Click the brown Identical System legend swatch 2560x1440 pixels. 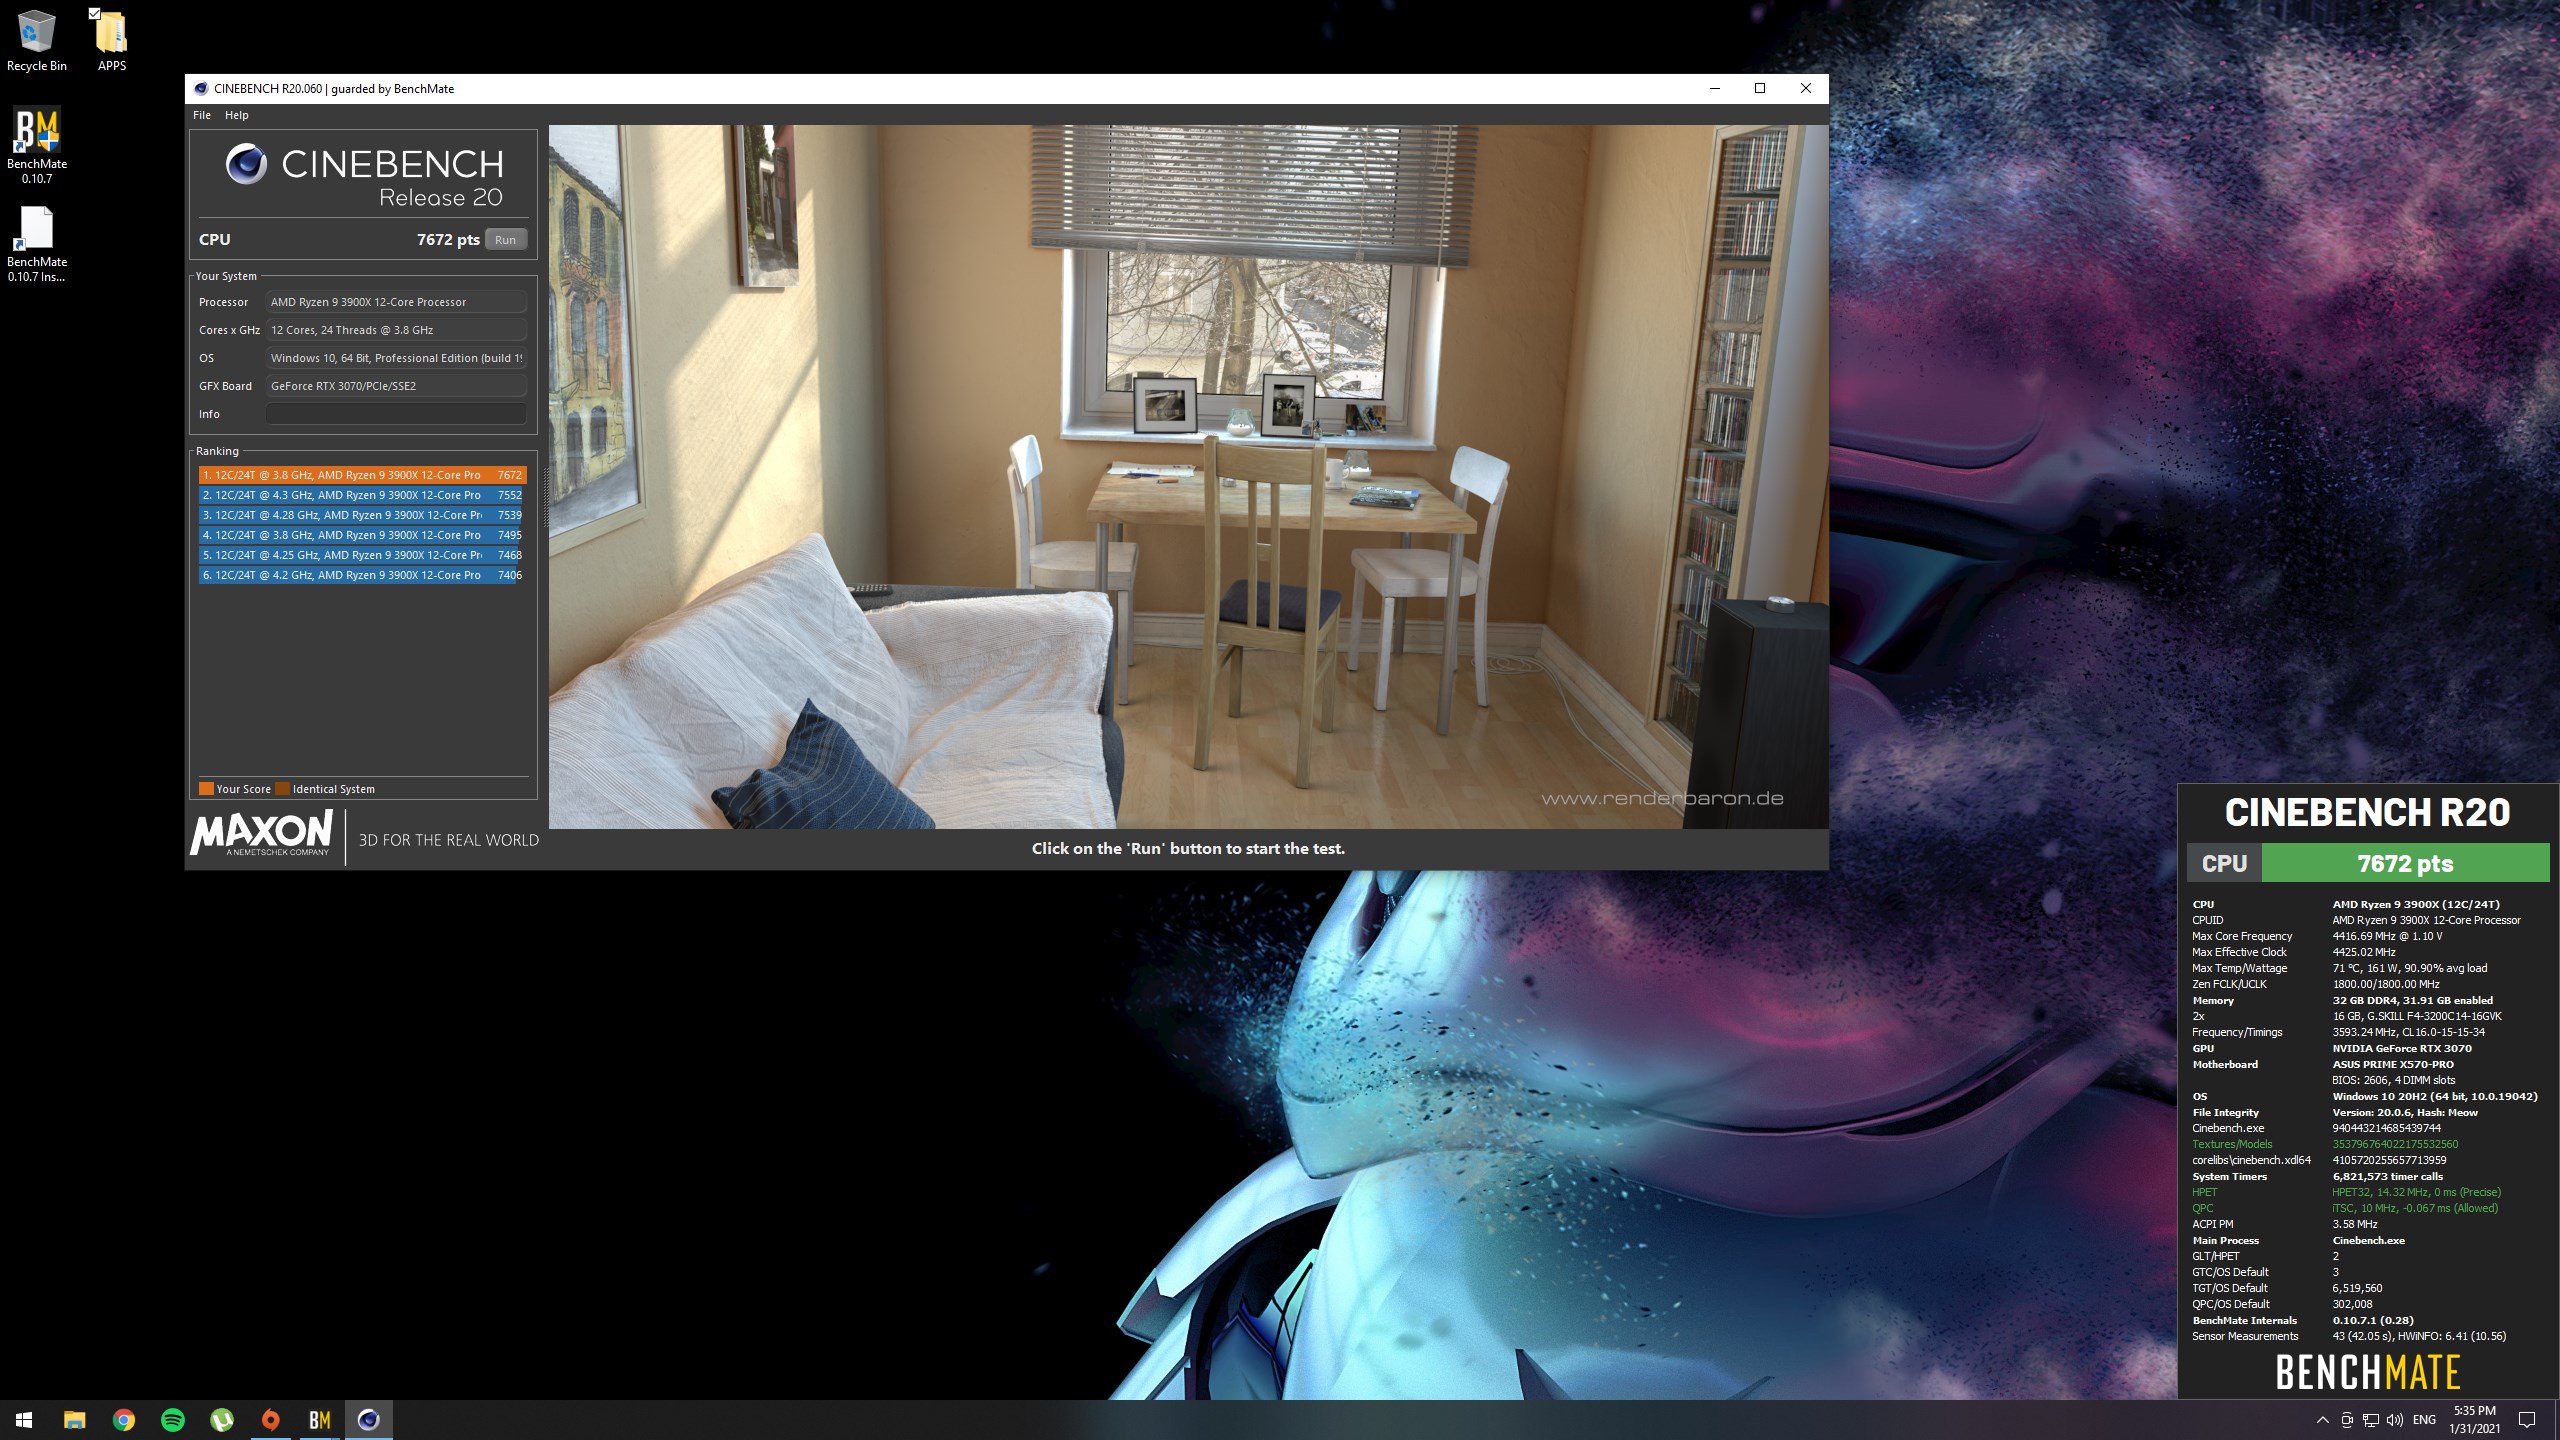tap(282, 789)
